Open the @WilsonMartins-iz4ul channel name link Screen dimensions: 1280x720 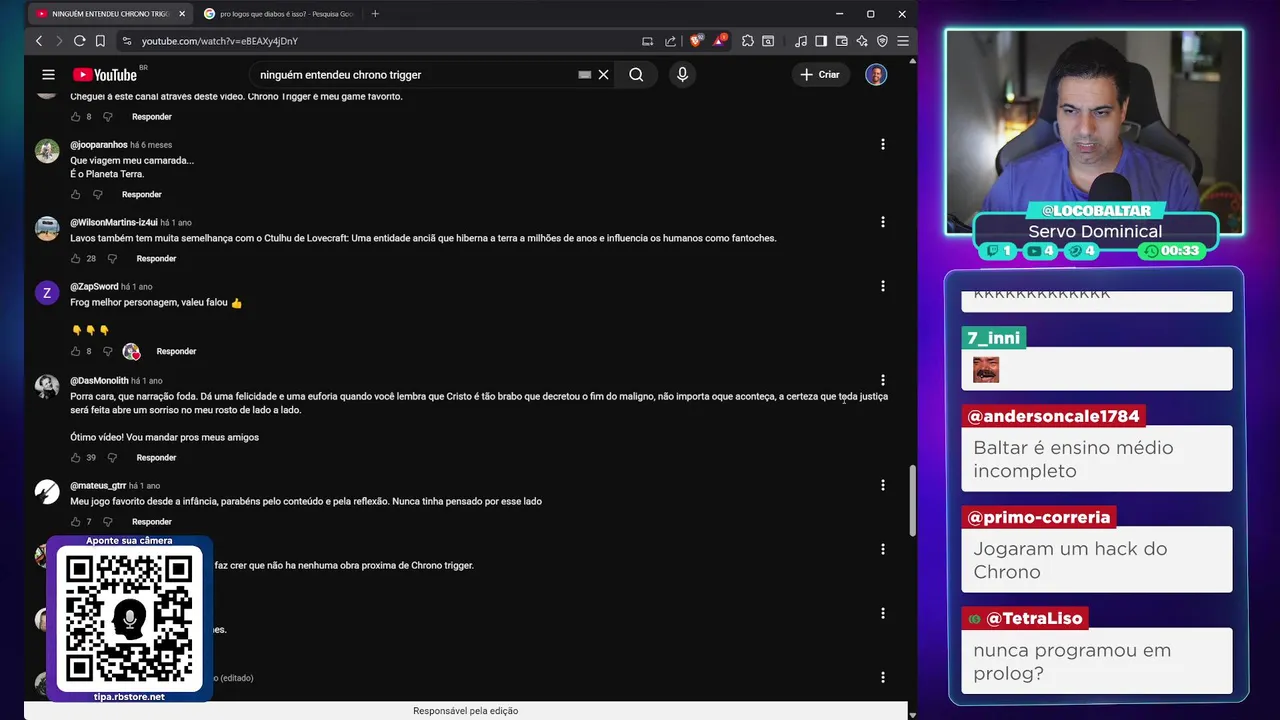click(114, 222)
